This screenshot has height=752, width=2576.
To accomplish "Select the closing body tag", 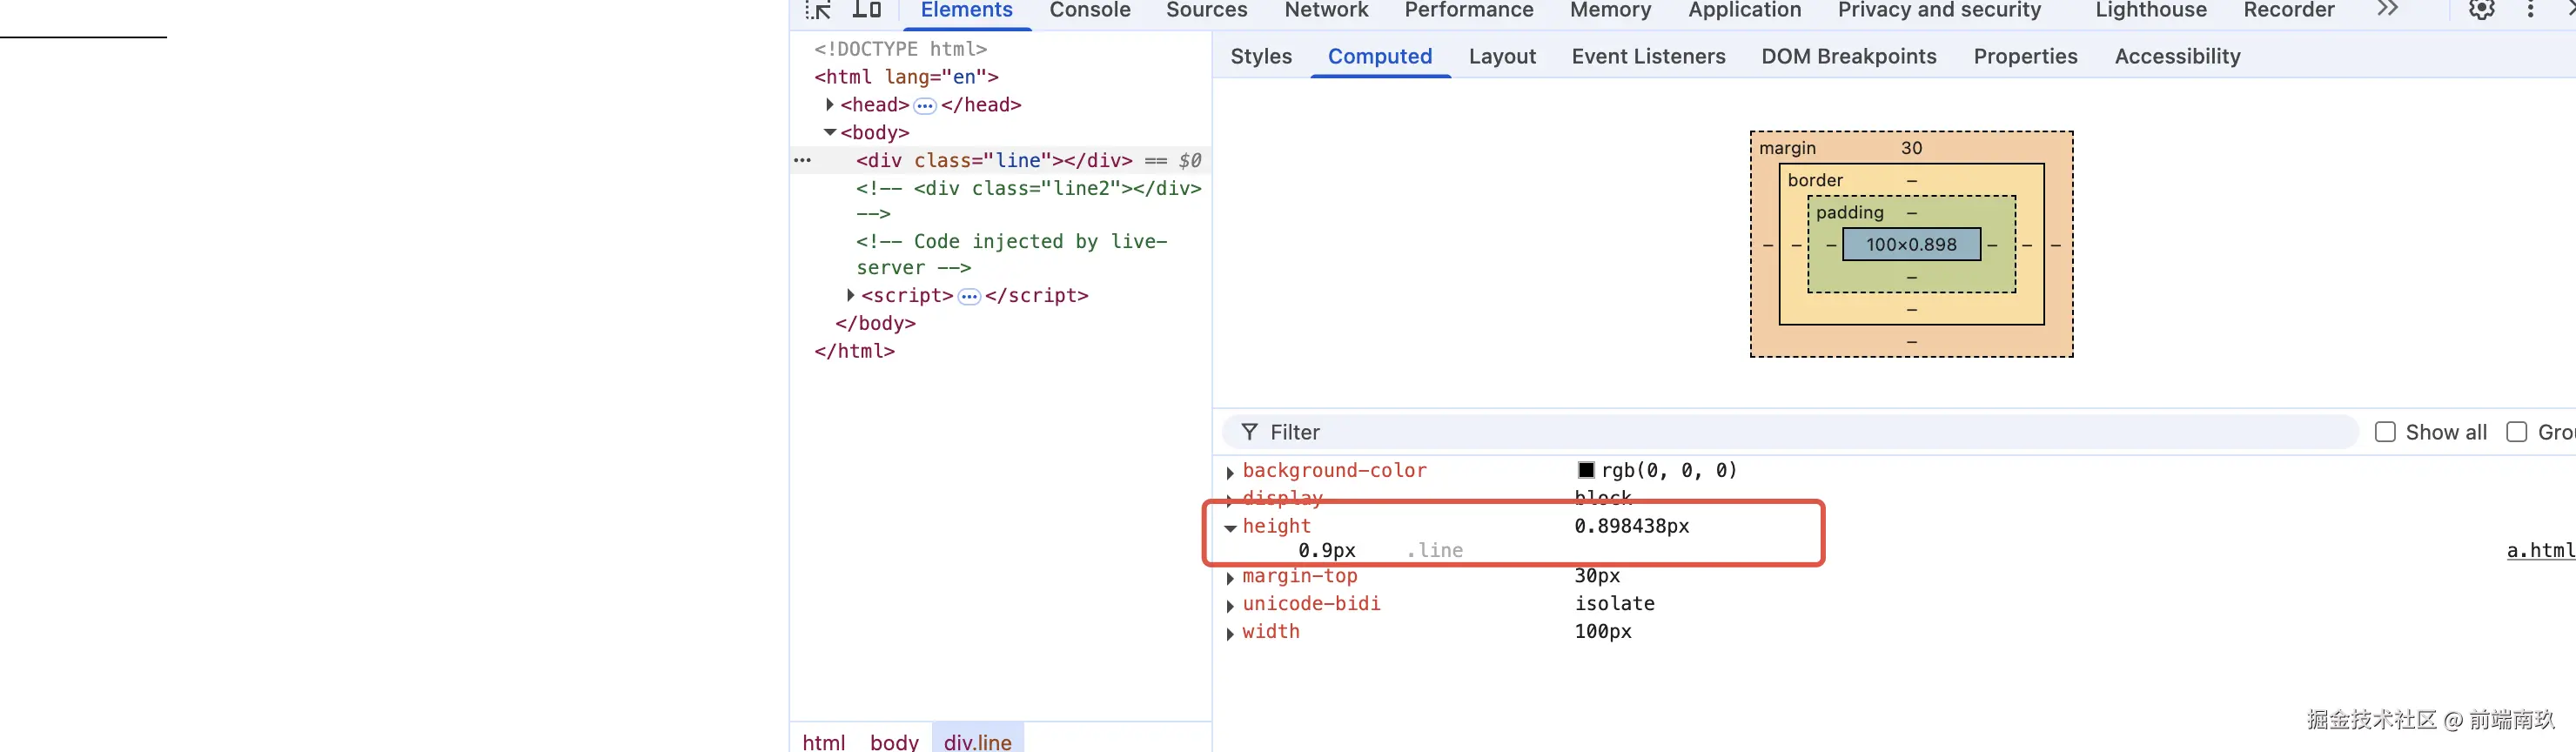I will pos(875,323).
